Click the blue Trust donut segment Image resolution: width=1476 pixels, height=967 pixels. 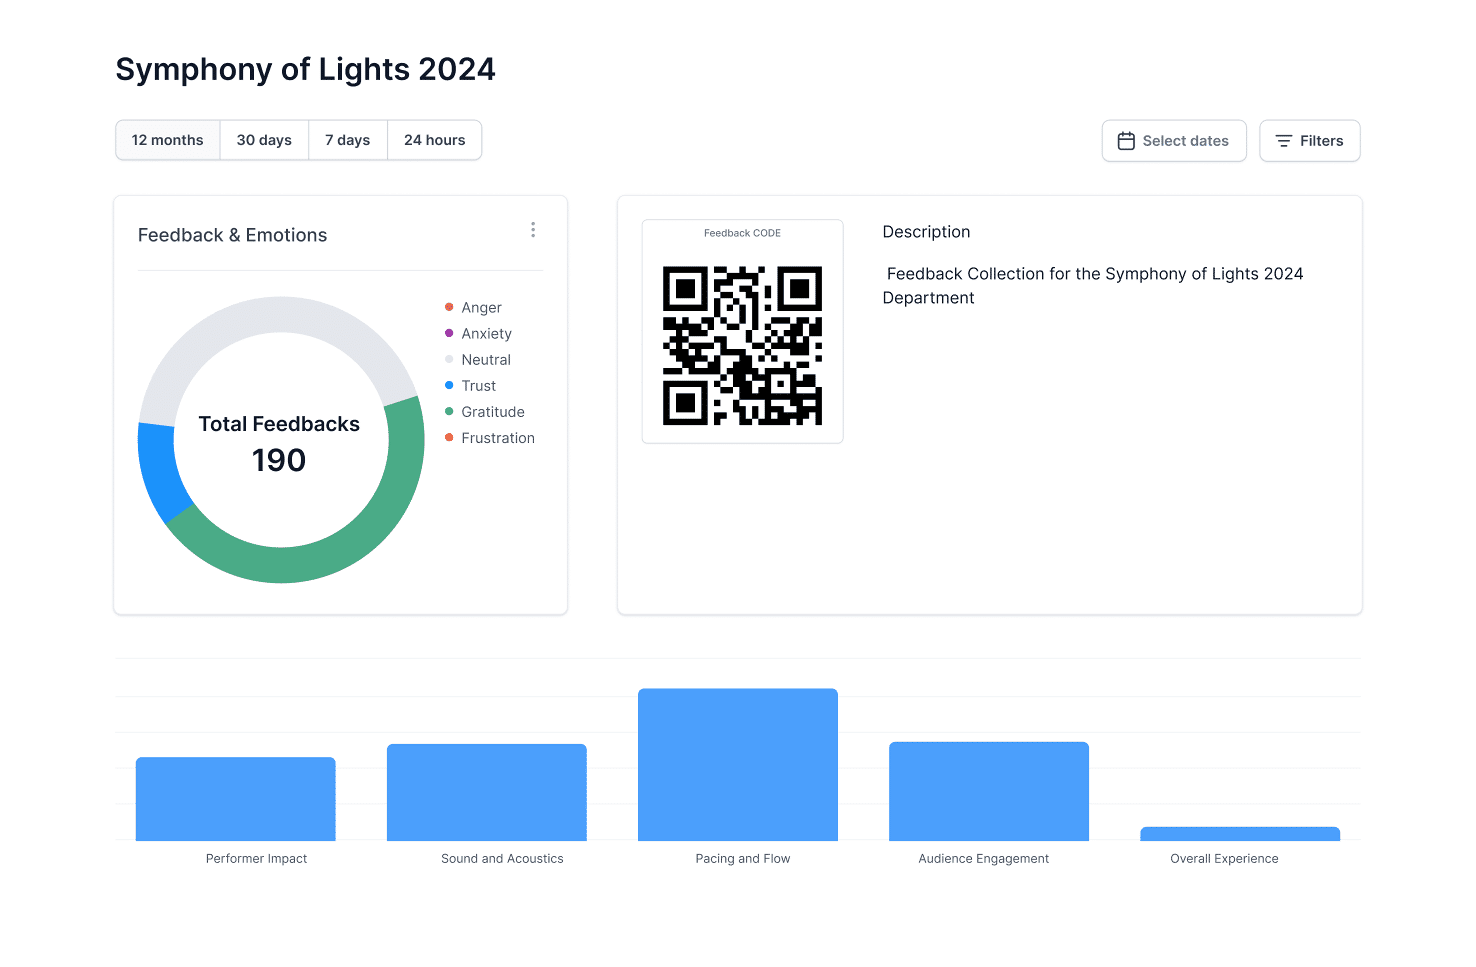(160, 472)
